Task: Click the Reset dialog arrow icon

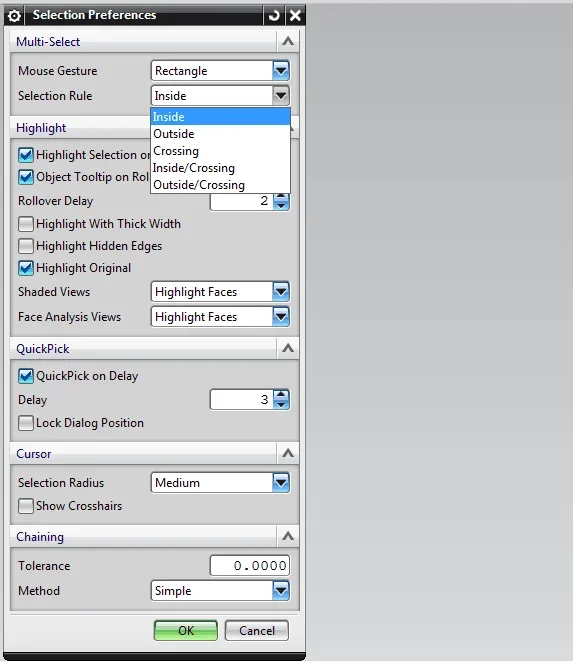Action: click(274, 16)
